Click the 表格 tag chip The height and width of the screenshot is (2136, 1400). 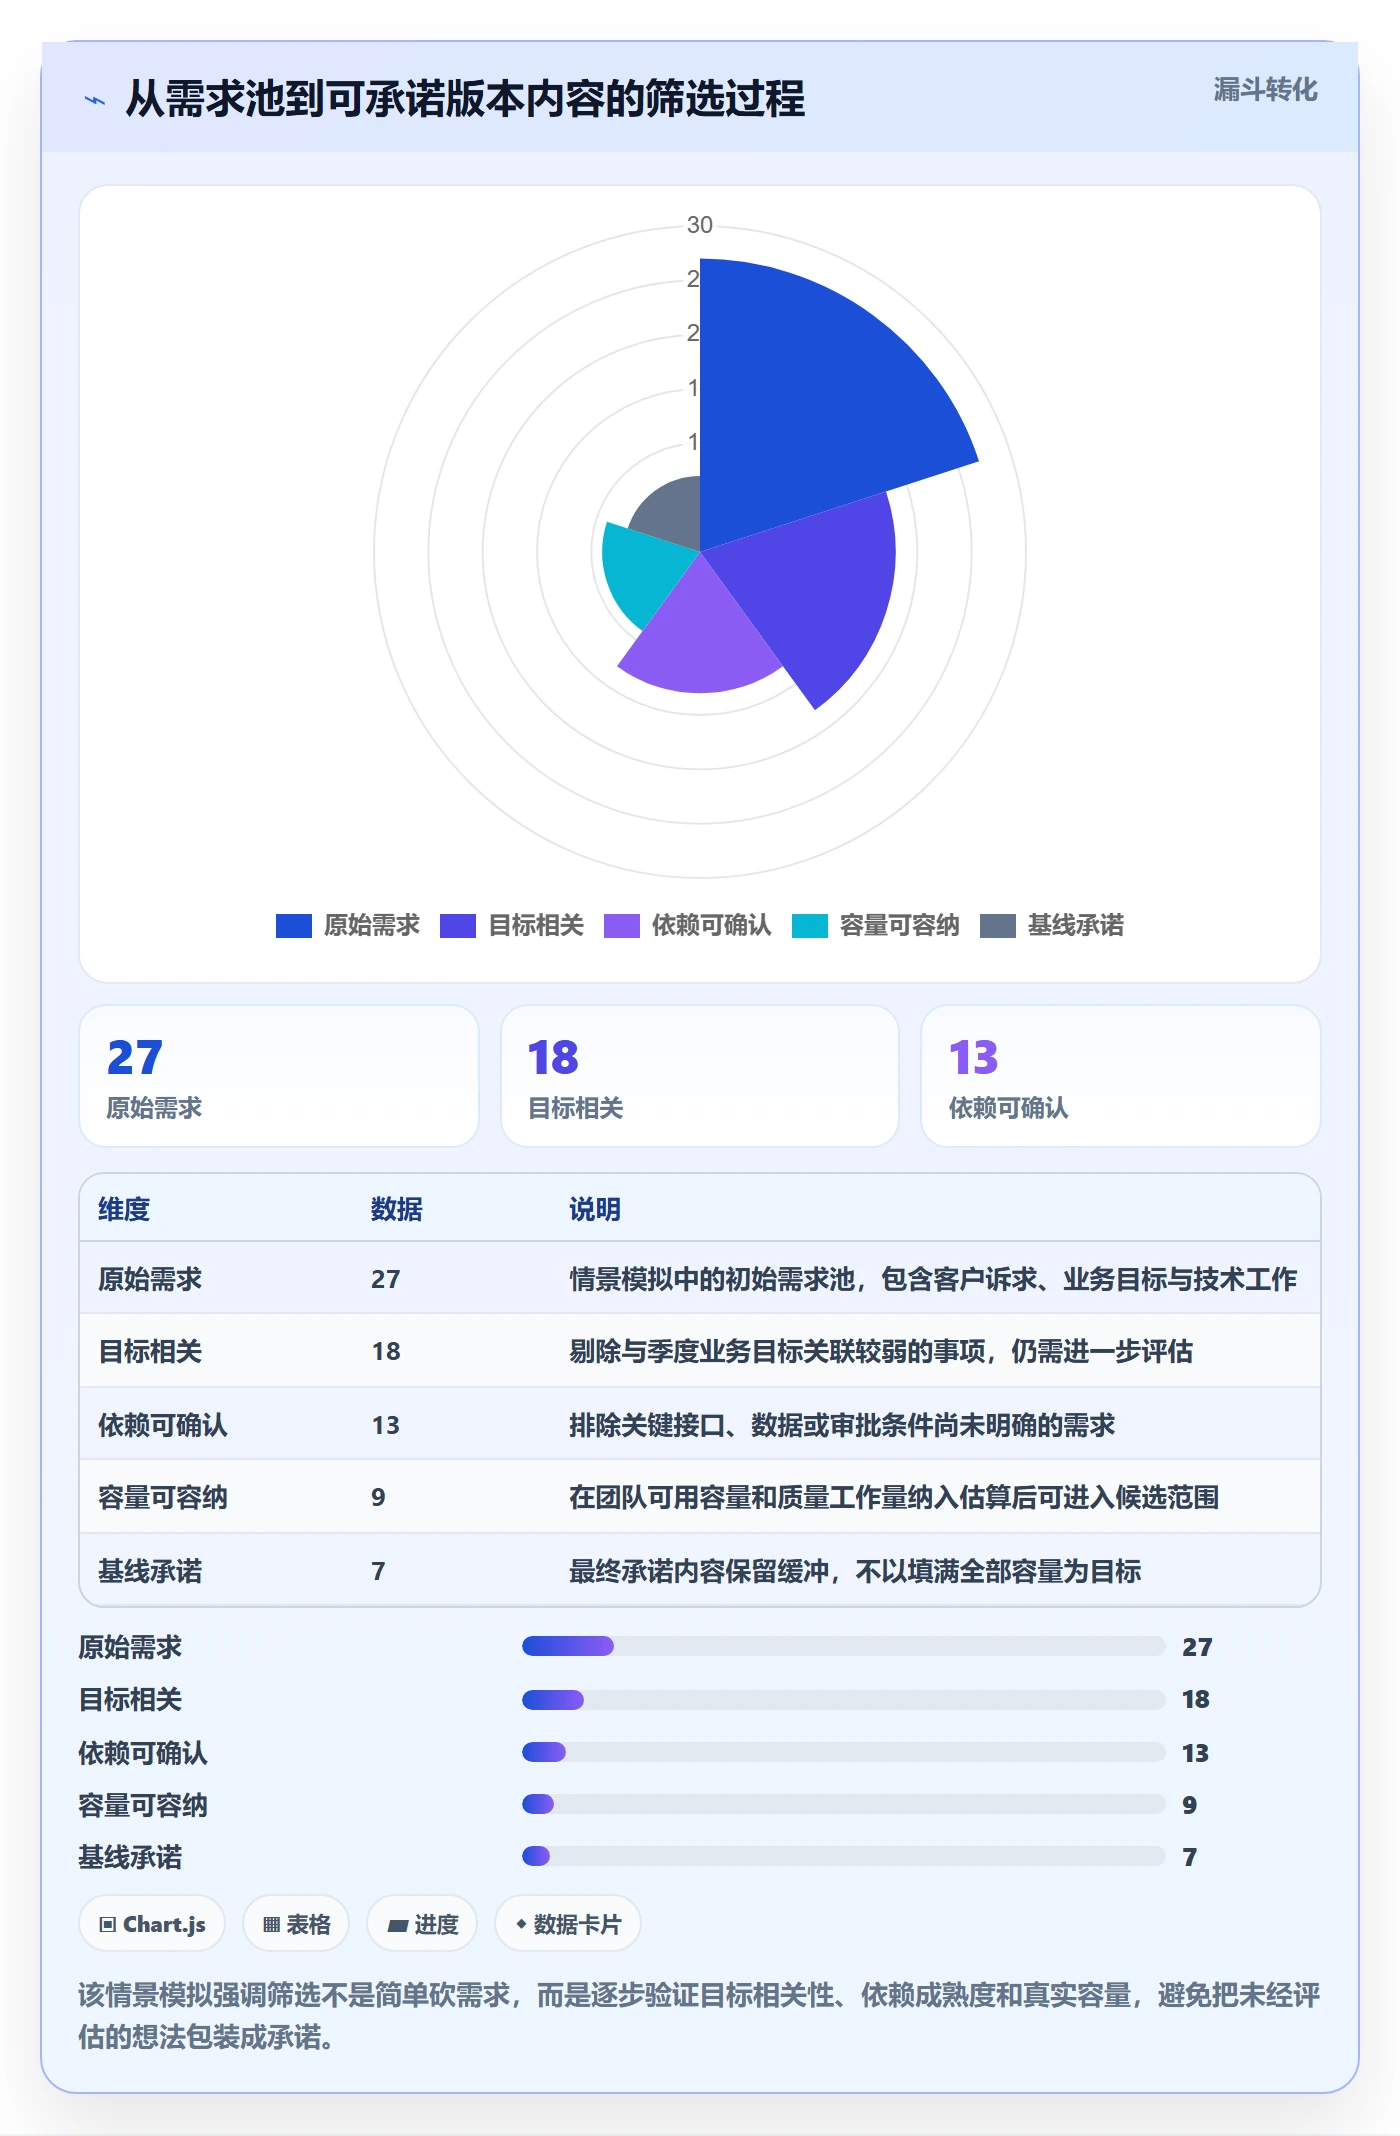[296, 1924]
